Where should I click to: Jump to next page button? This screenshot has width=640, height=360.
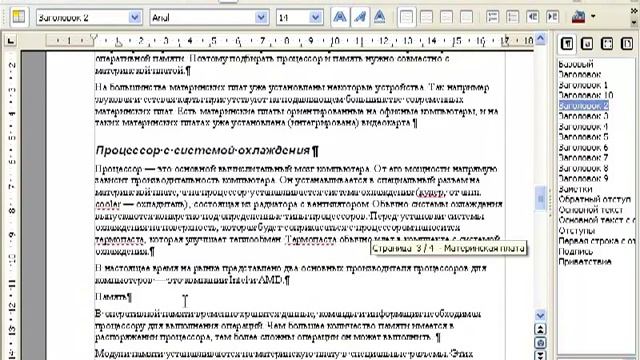coord(540,355)
